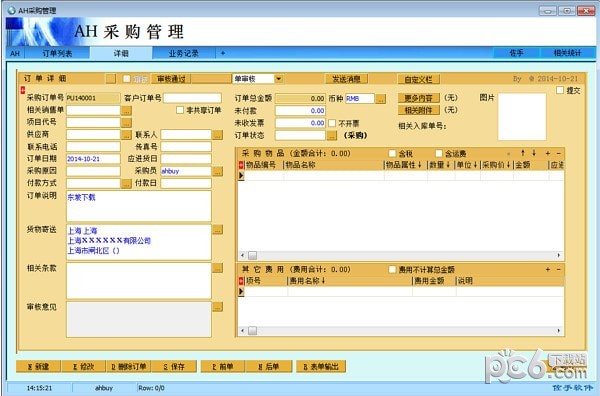Click 其它费用 horizontal scrollbar thumb

[x=253, y=331]
